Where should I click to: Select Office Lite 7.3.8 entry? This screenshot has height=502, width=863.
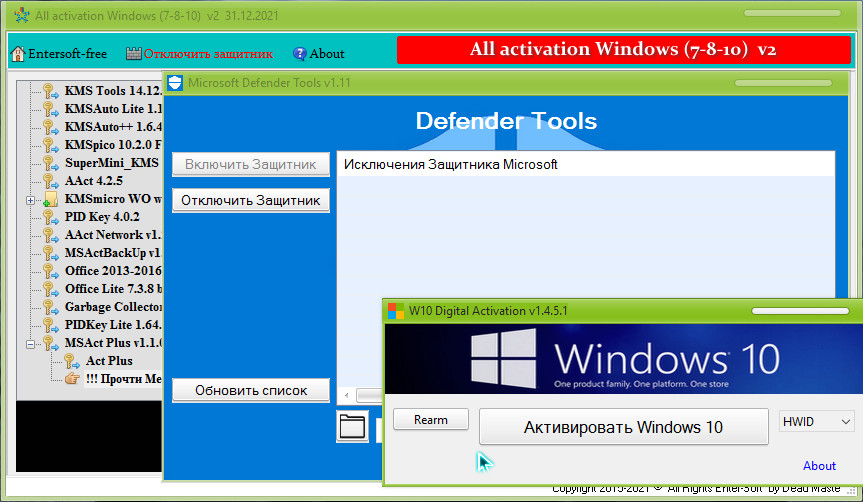tap(113, 289)
